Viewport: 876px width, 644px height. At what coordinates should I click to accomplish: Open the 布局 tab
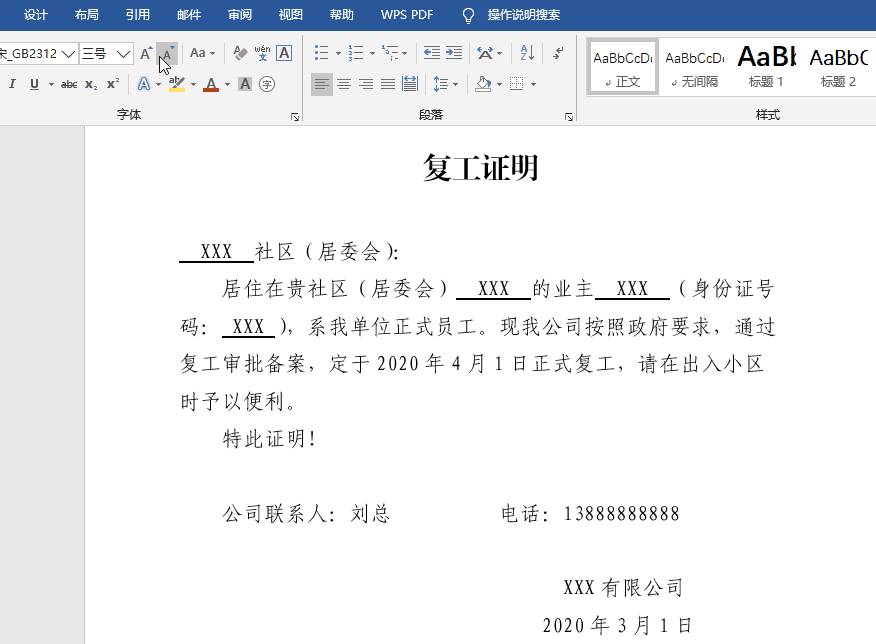pyautogui.click(x=87, y=15)
